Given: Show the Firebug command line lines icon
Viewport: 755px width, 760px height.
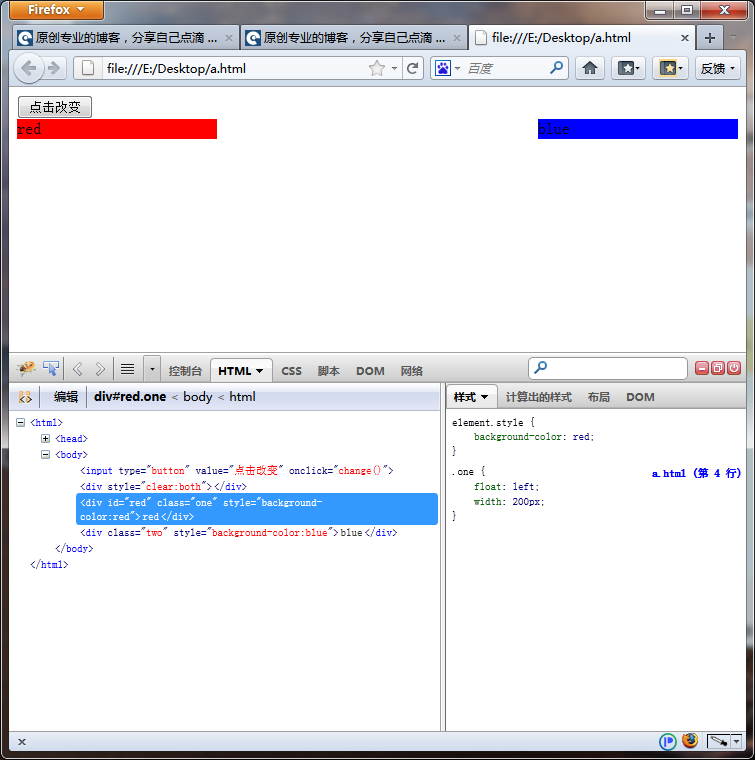Looking at the screenshot, I should coord(127,369).
